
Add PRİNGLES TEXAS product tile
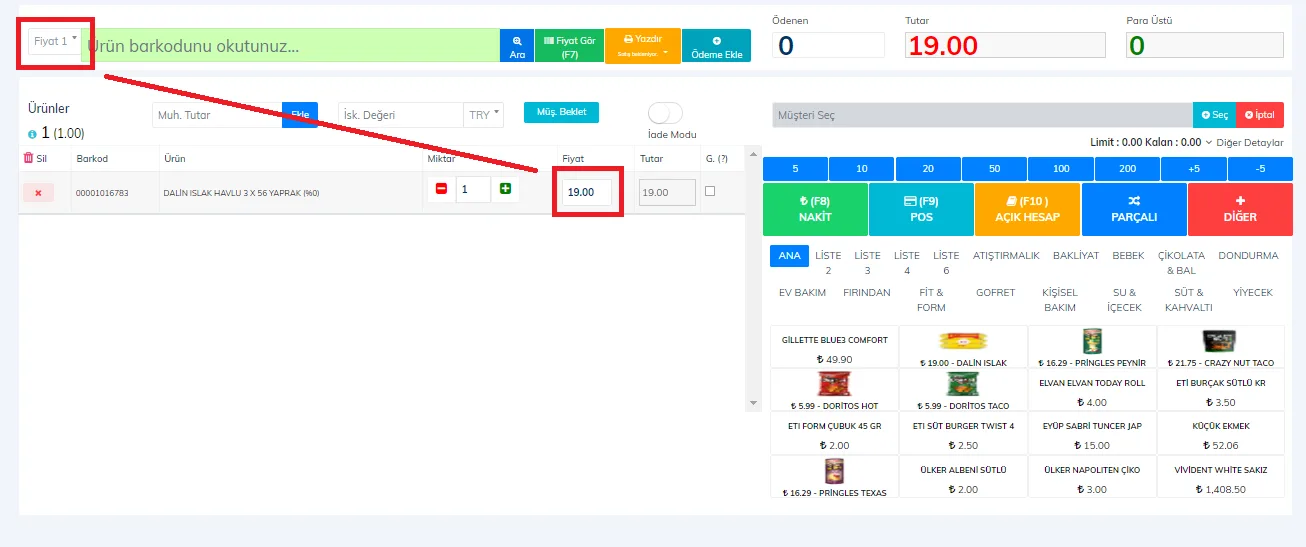(x=835, y=477)
